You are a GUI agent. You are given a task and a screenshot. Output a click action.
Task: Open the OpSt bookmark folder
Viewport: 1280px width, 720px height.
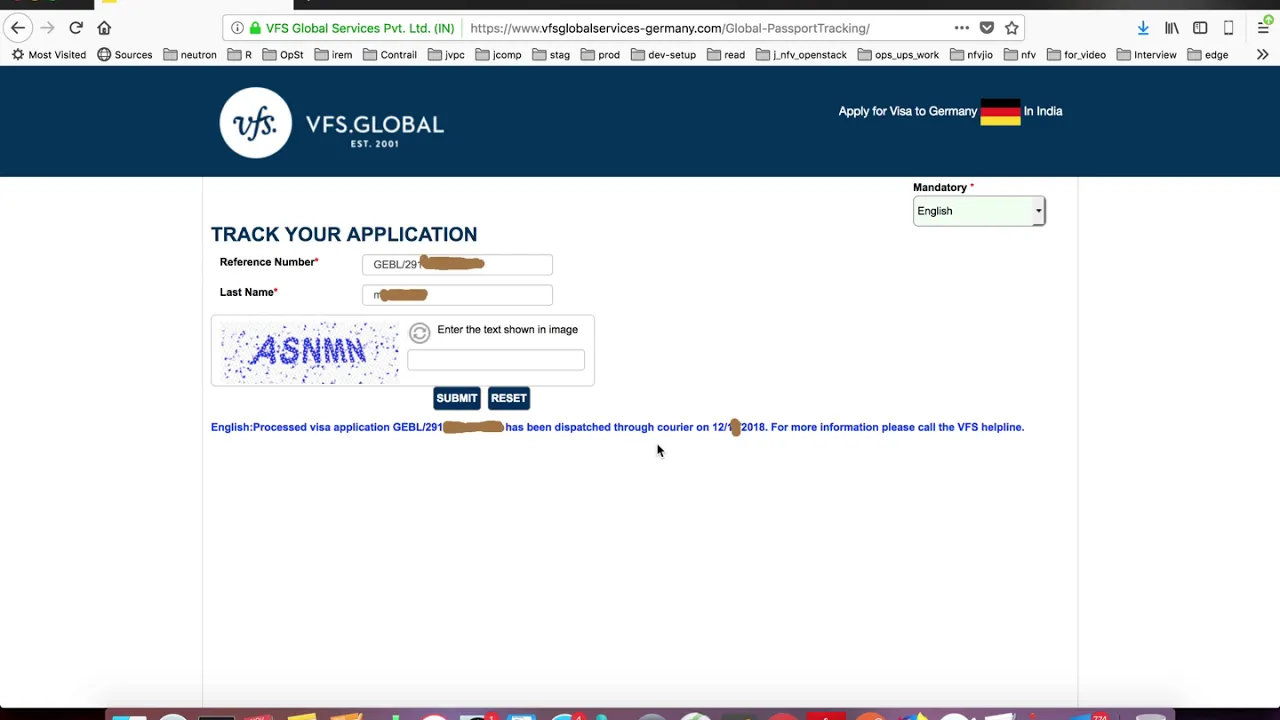(283, 55)
